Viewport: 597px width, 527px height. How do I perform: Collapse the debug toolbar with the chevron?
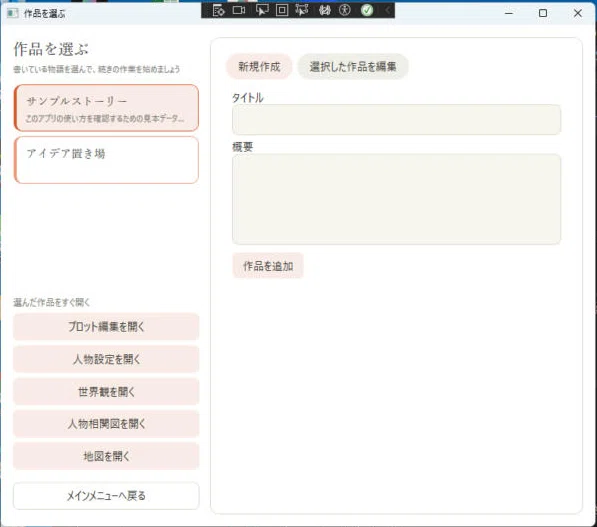[x=387, y=10]
